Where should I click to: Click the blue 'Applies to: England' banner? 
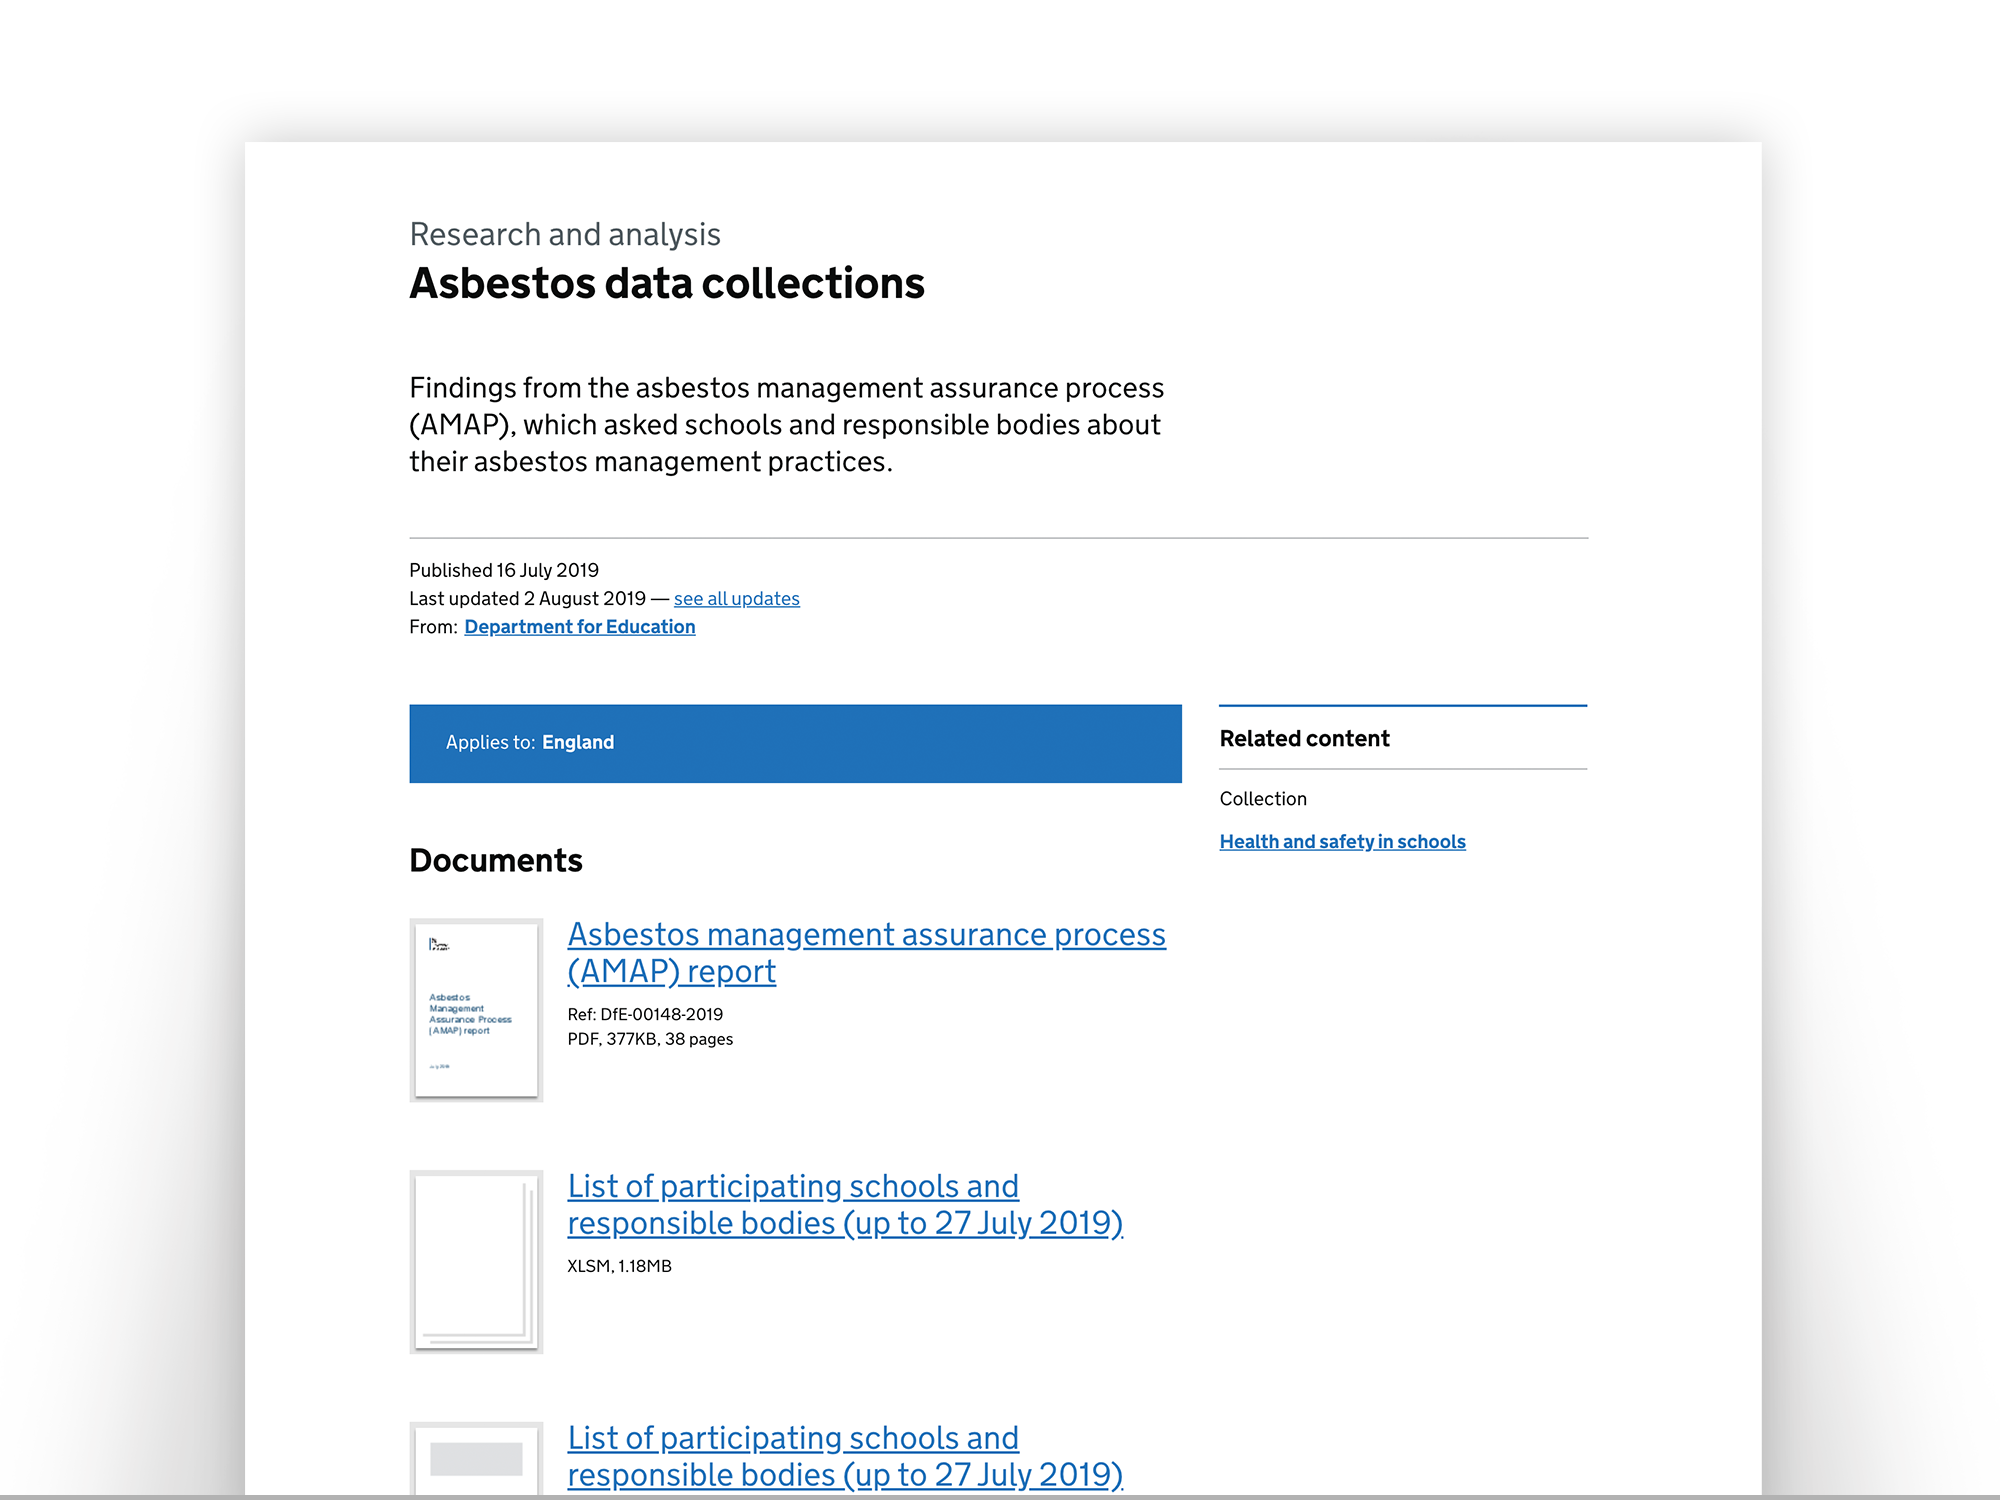click(x=795, y=743)
